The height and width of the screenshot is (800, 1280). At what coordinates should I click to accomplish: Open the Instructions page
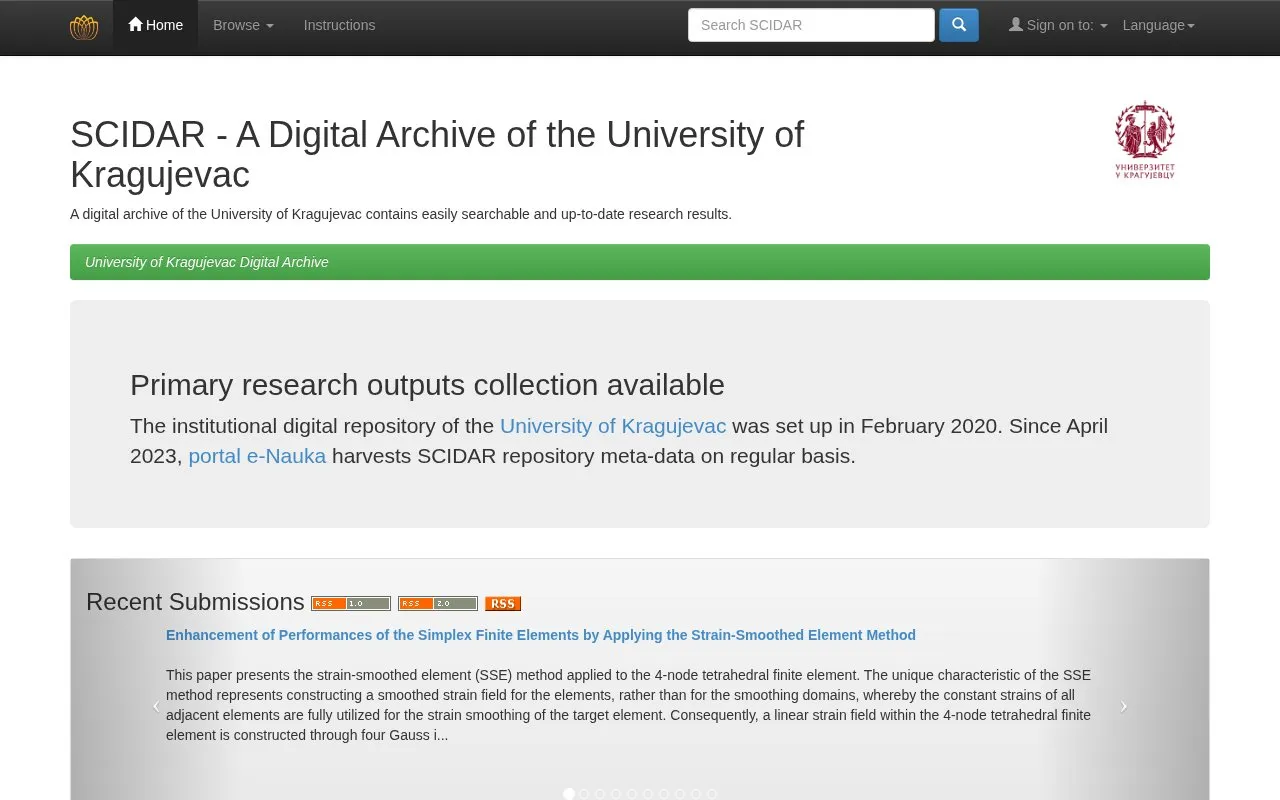[x=339, y=25]
